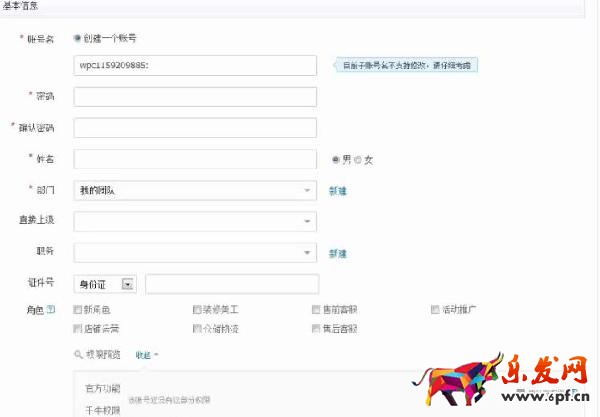Screen dimensions: 600x417
Task: Click the 新建 link next to 部门
Action: coord(337,190)
